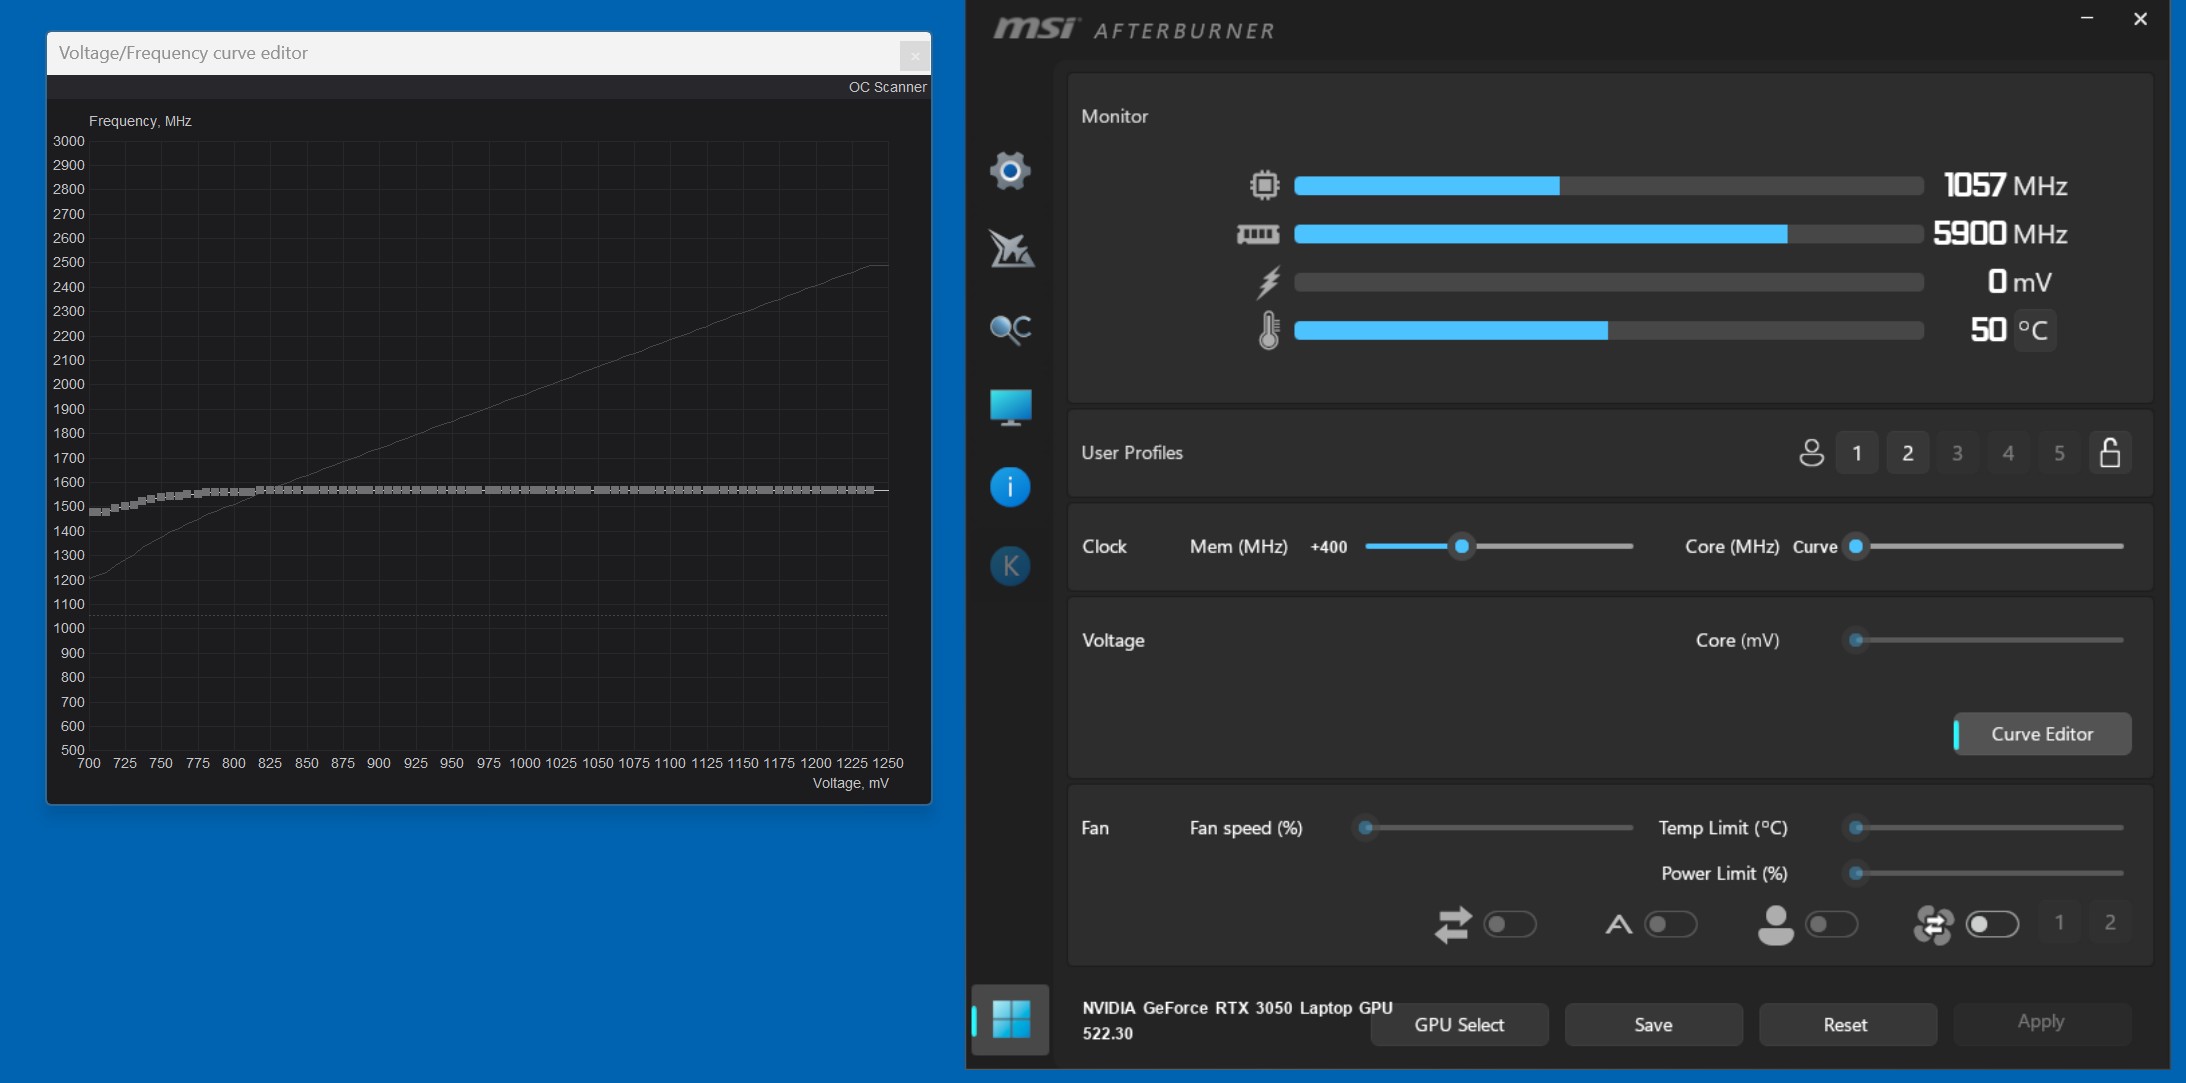This screenshot has width=2186, height=1083.
Task: Click the GPU Select button
Action: tap(1459, 1025)
